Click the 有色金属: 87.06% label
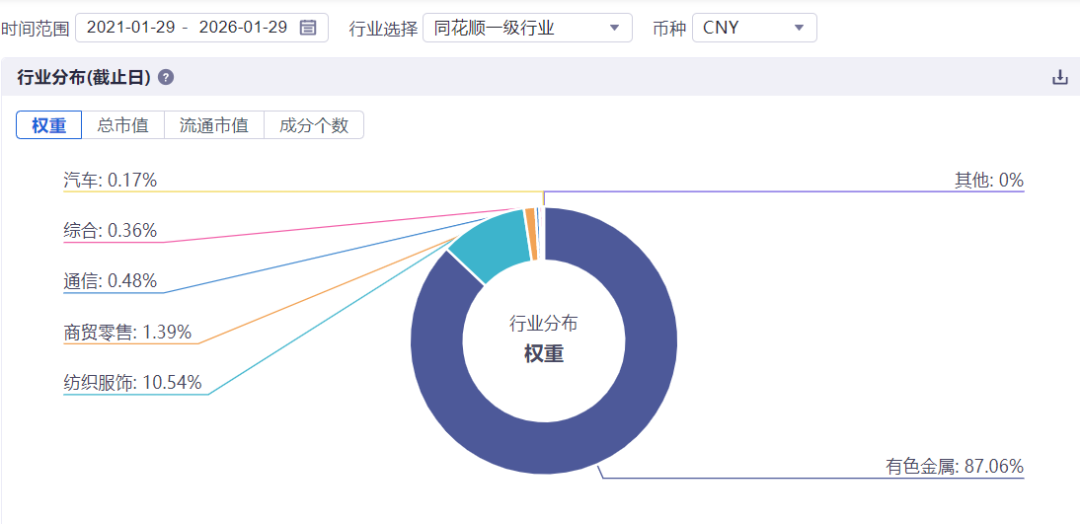Viewport: 1080px width, 524px height. click(955, 466)
